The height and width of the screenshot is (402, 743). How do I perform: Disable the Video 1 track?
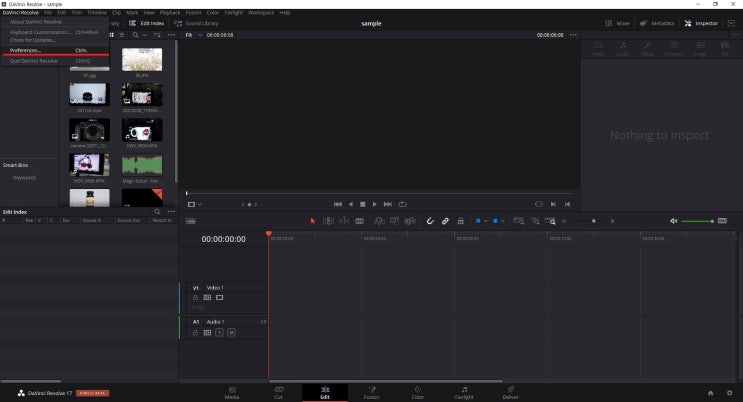(x=219, y=298)
